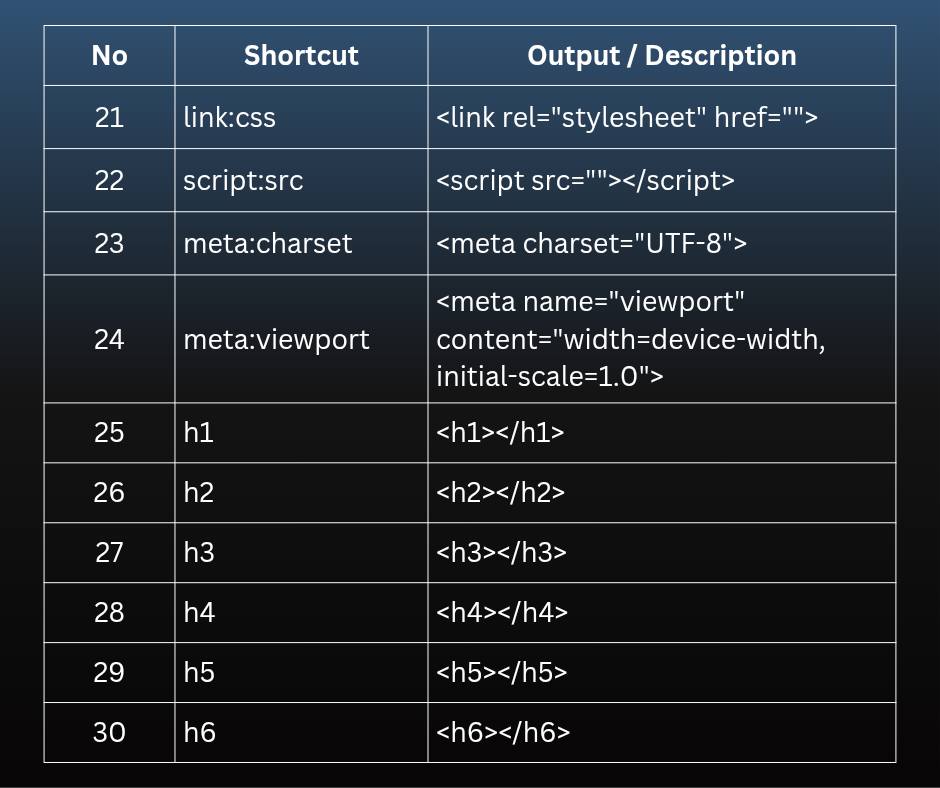The height and width of the screenshot is (788, 940).
Task: Click the meta:charset shortcut text
Action: click(267, 243)
